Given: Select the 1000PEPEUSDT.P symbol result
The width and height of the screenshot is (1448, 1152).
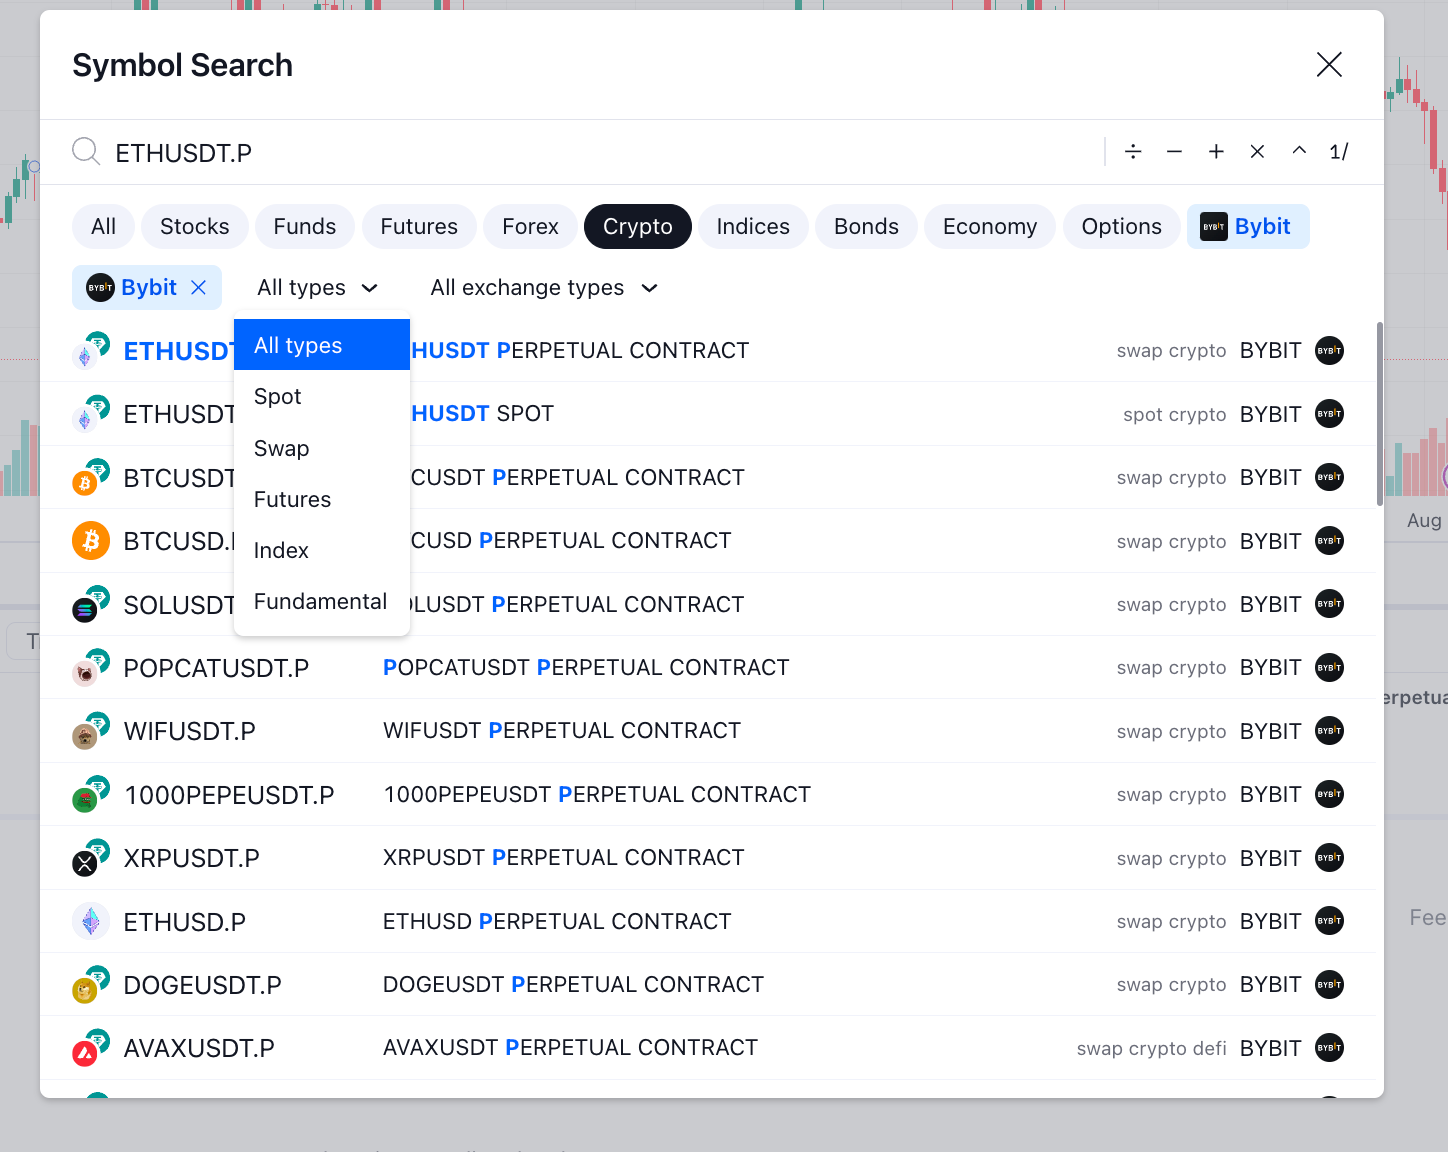Looking at the screenshot, I should (x=708, y=795).
